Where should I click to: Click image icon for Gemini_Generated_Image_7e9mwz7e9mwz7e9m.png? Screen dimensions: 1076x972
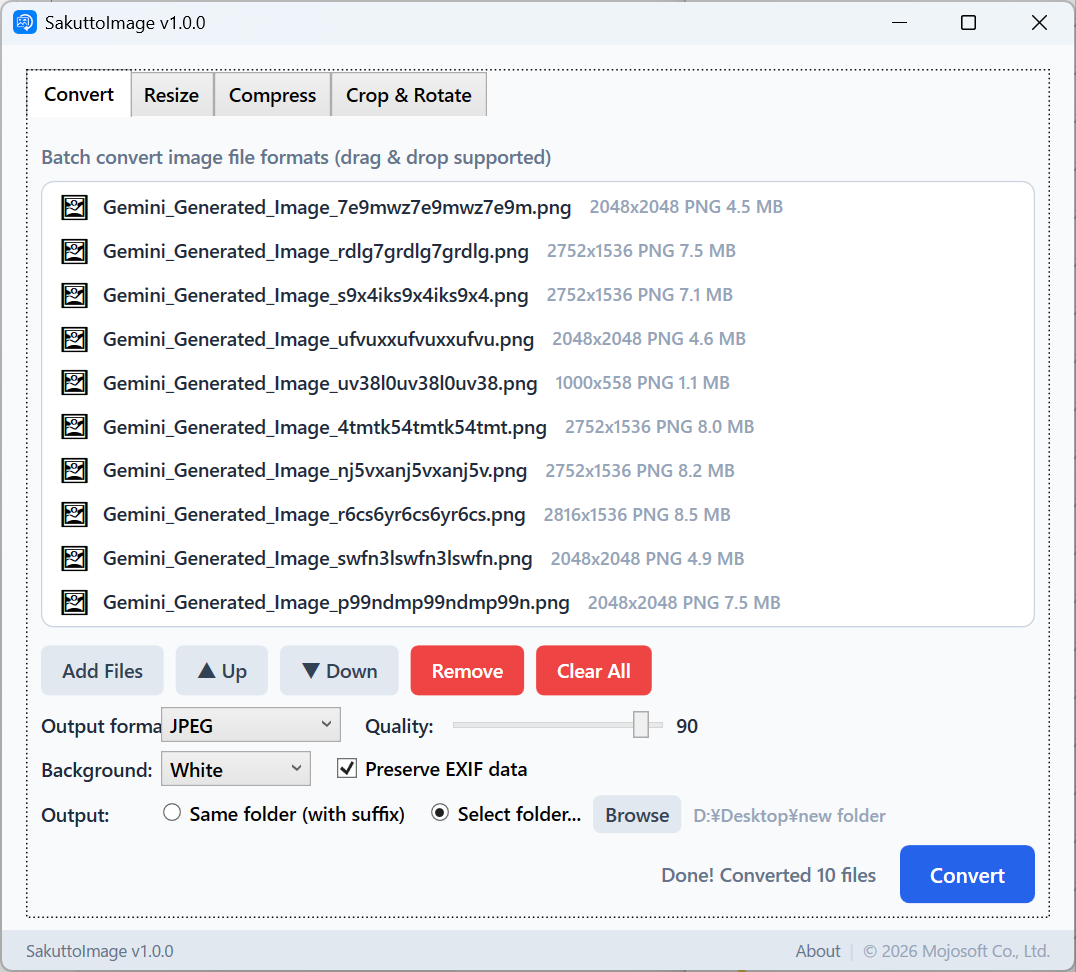pos(74,207)
